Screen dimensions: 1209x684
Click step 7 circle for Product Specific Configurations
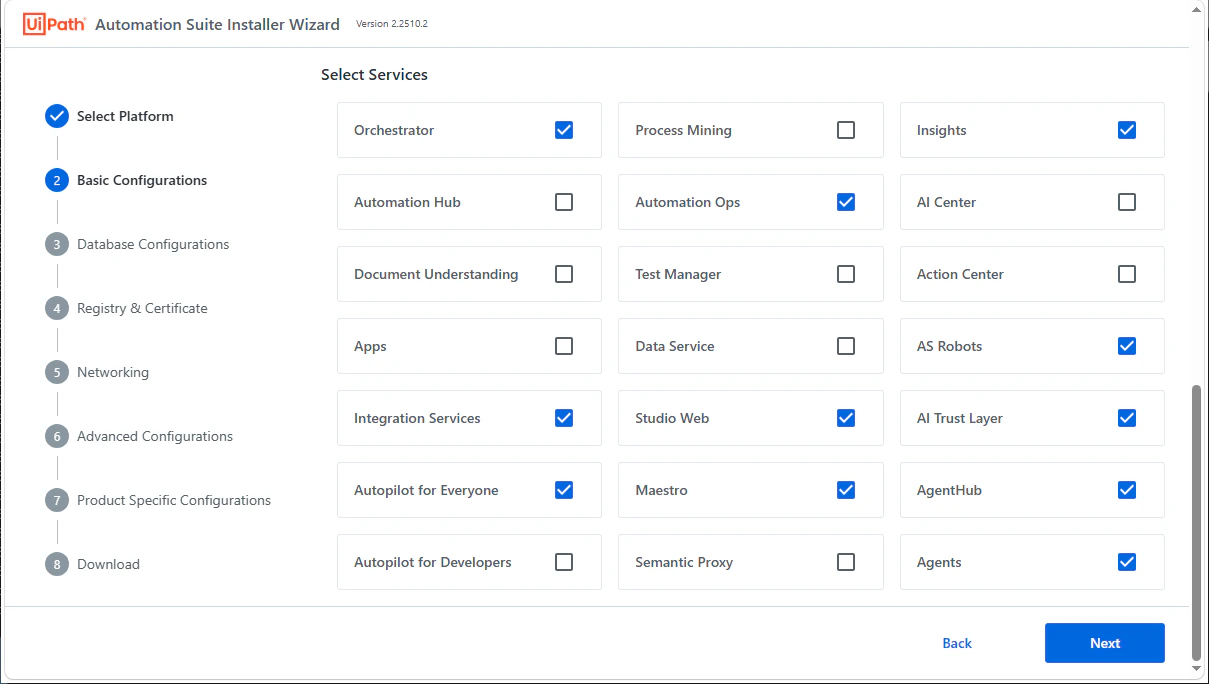(57, 500)
